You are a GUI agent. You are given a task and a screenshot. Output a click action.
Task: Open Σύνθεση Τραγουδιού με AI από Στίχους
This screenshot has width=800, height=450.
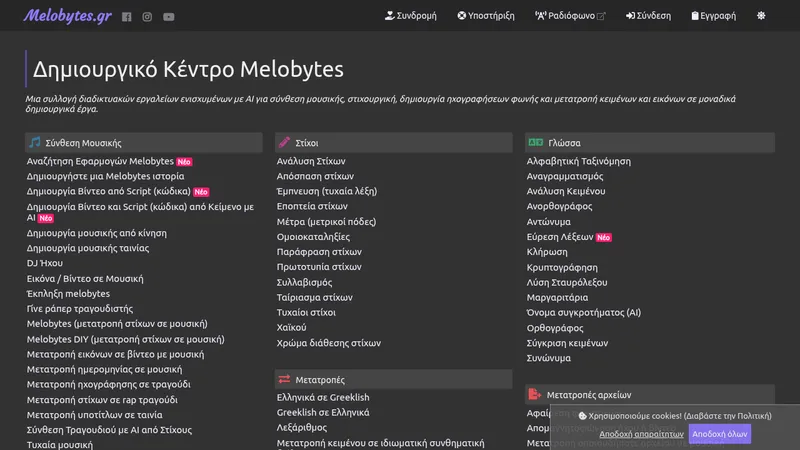[x=109, y=430]
